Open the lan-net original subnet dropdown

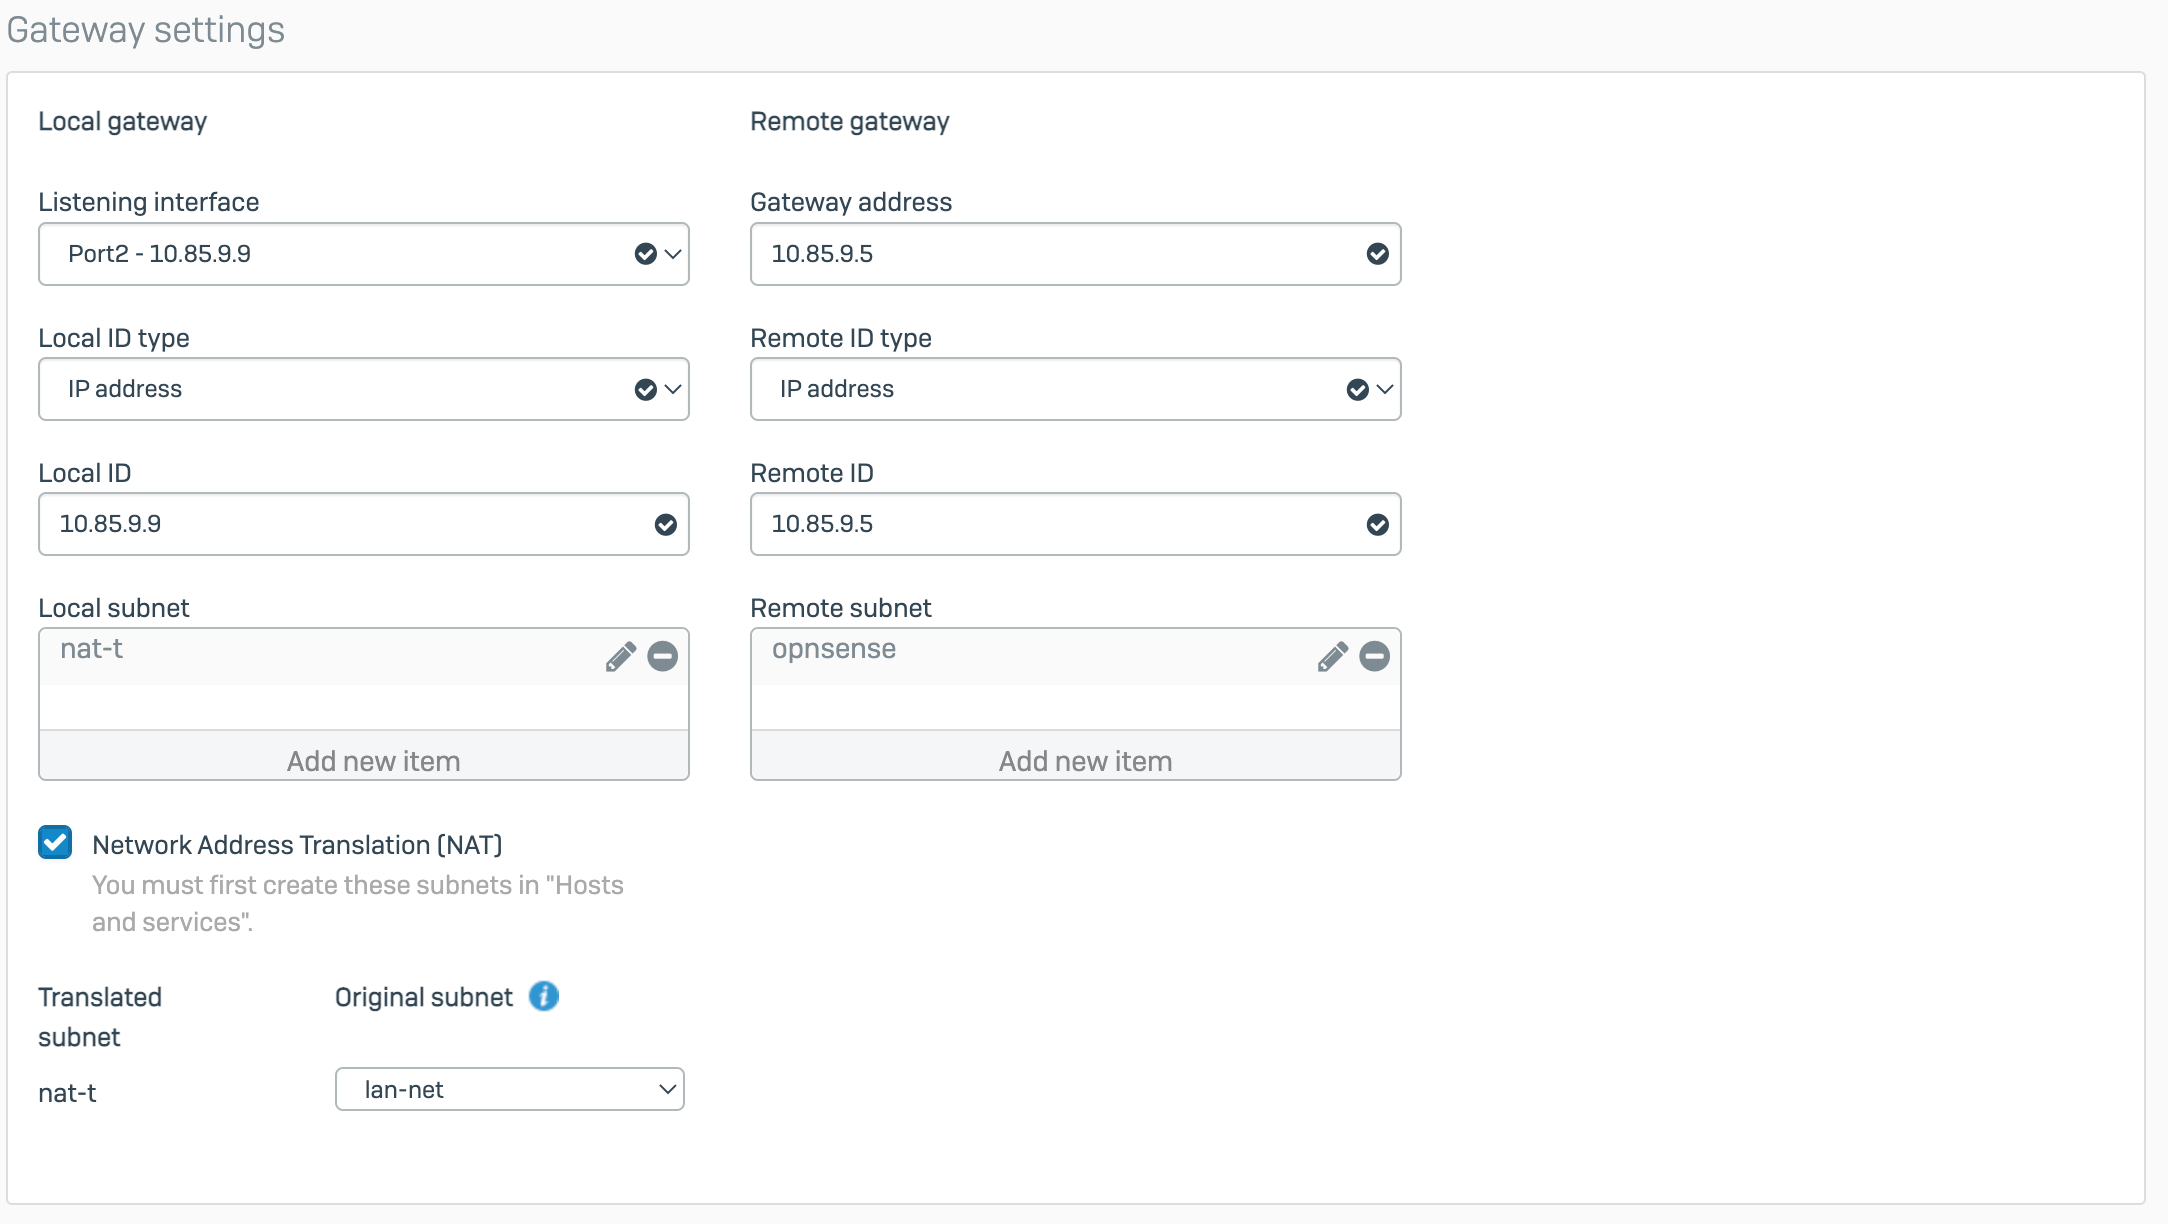509,1089
